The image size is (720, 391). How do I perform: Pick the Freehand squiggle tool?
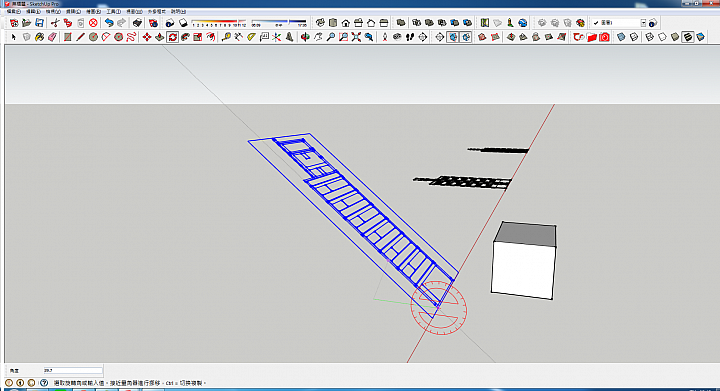click(x=131, y=37)
